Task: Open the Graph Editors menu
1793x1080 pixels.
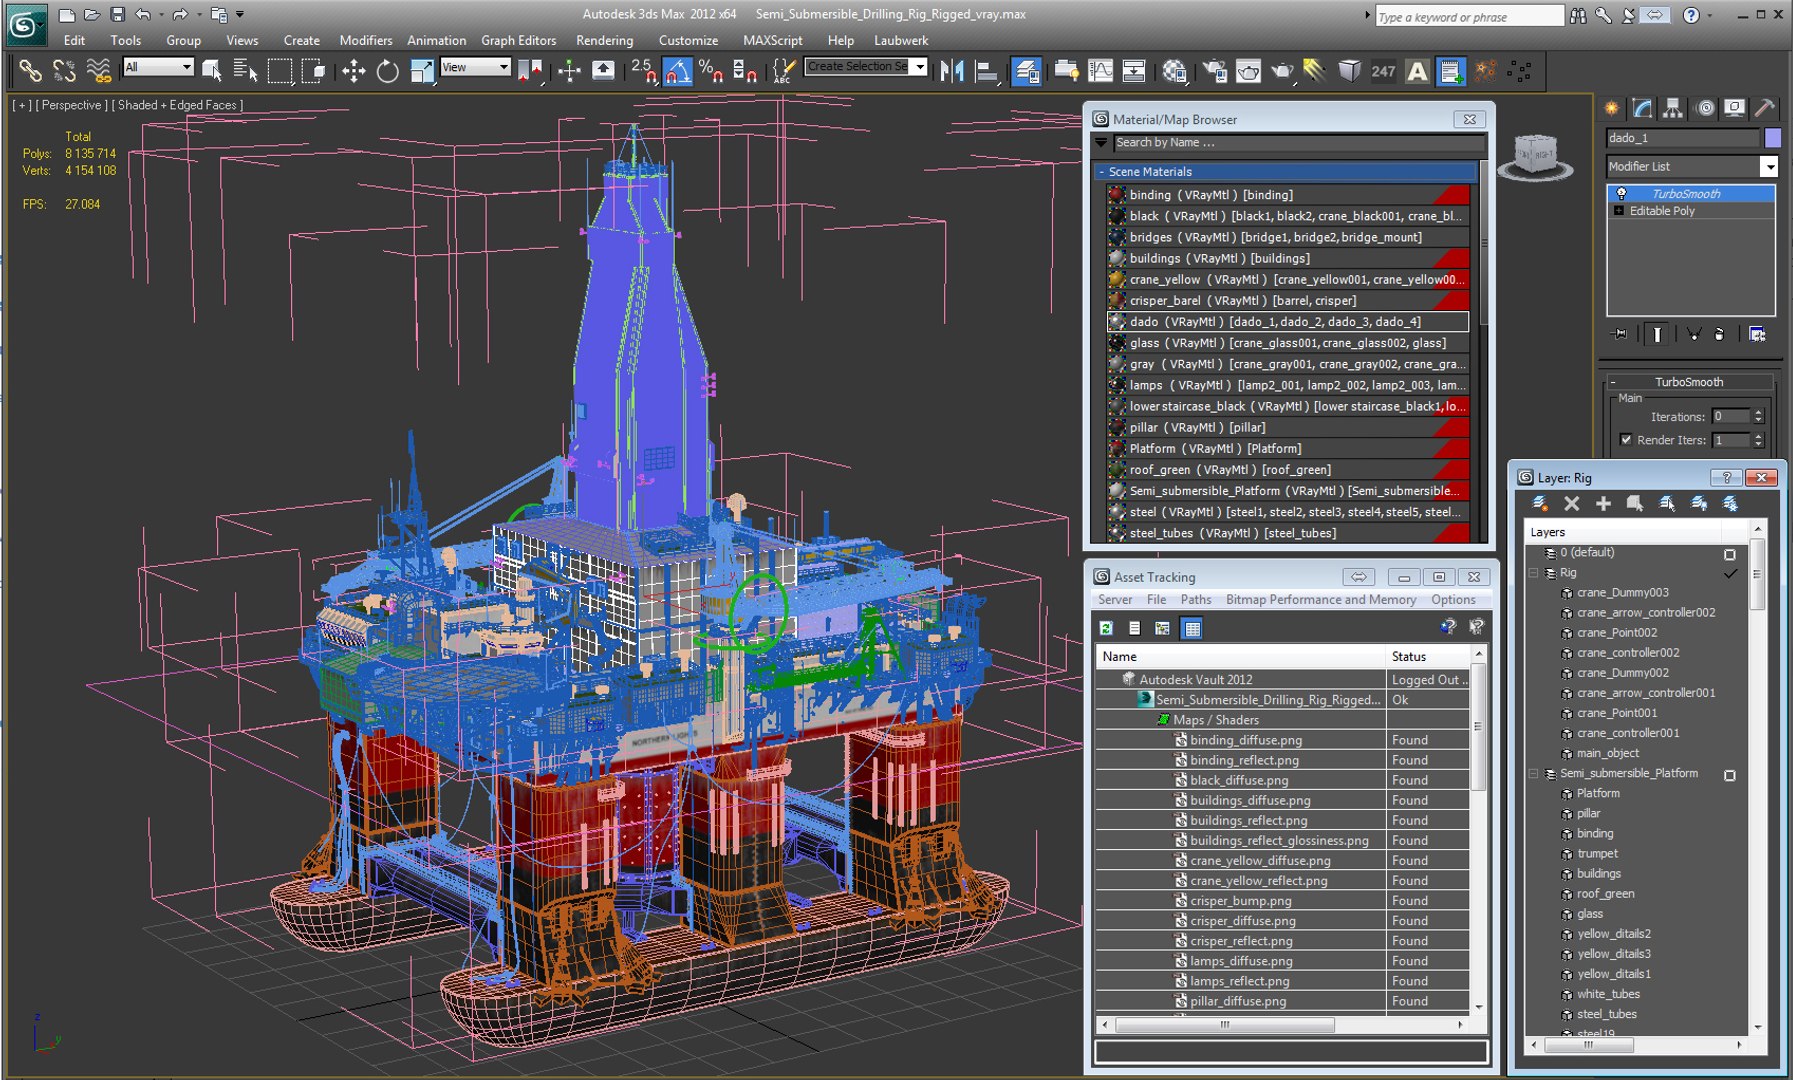Action: coord(518,40)
